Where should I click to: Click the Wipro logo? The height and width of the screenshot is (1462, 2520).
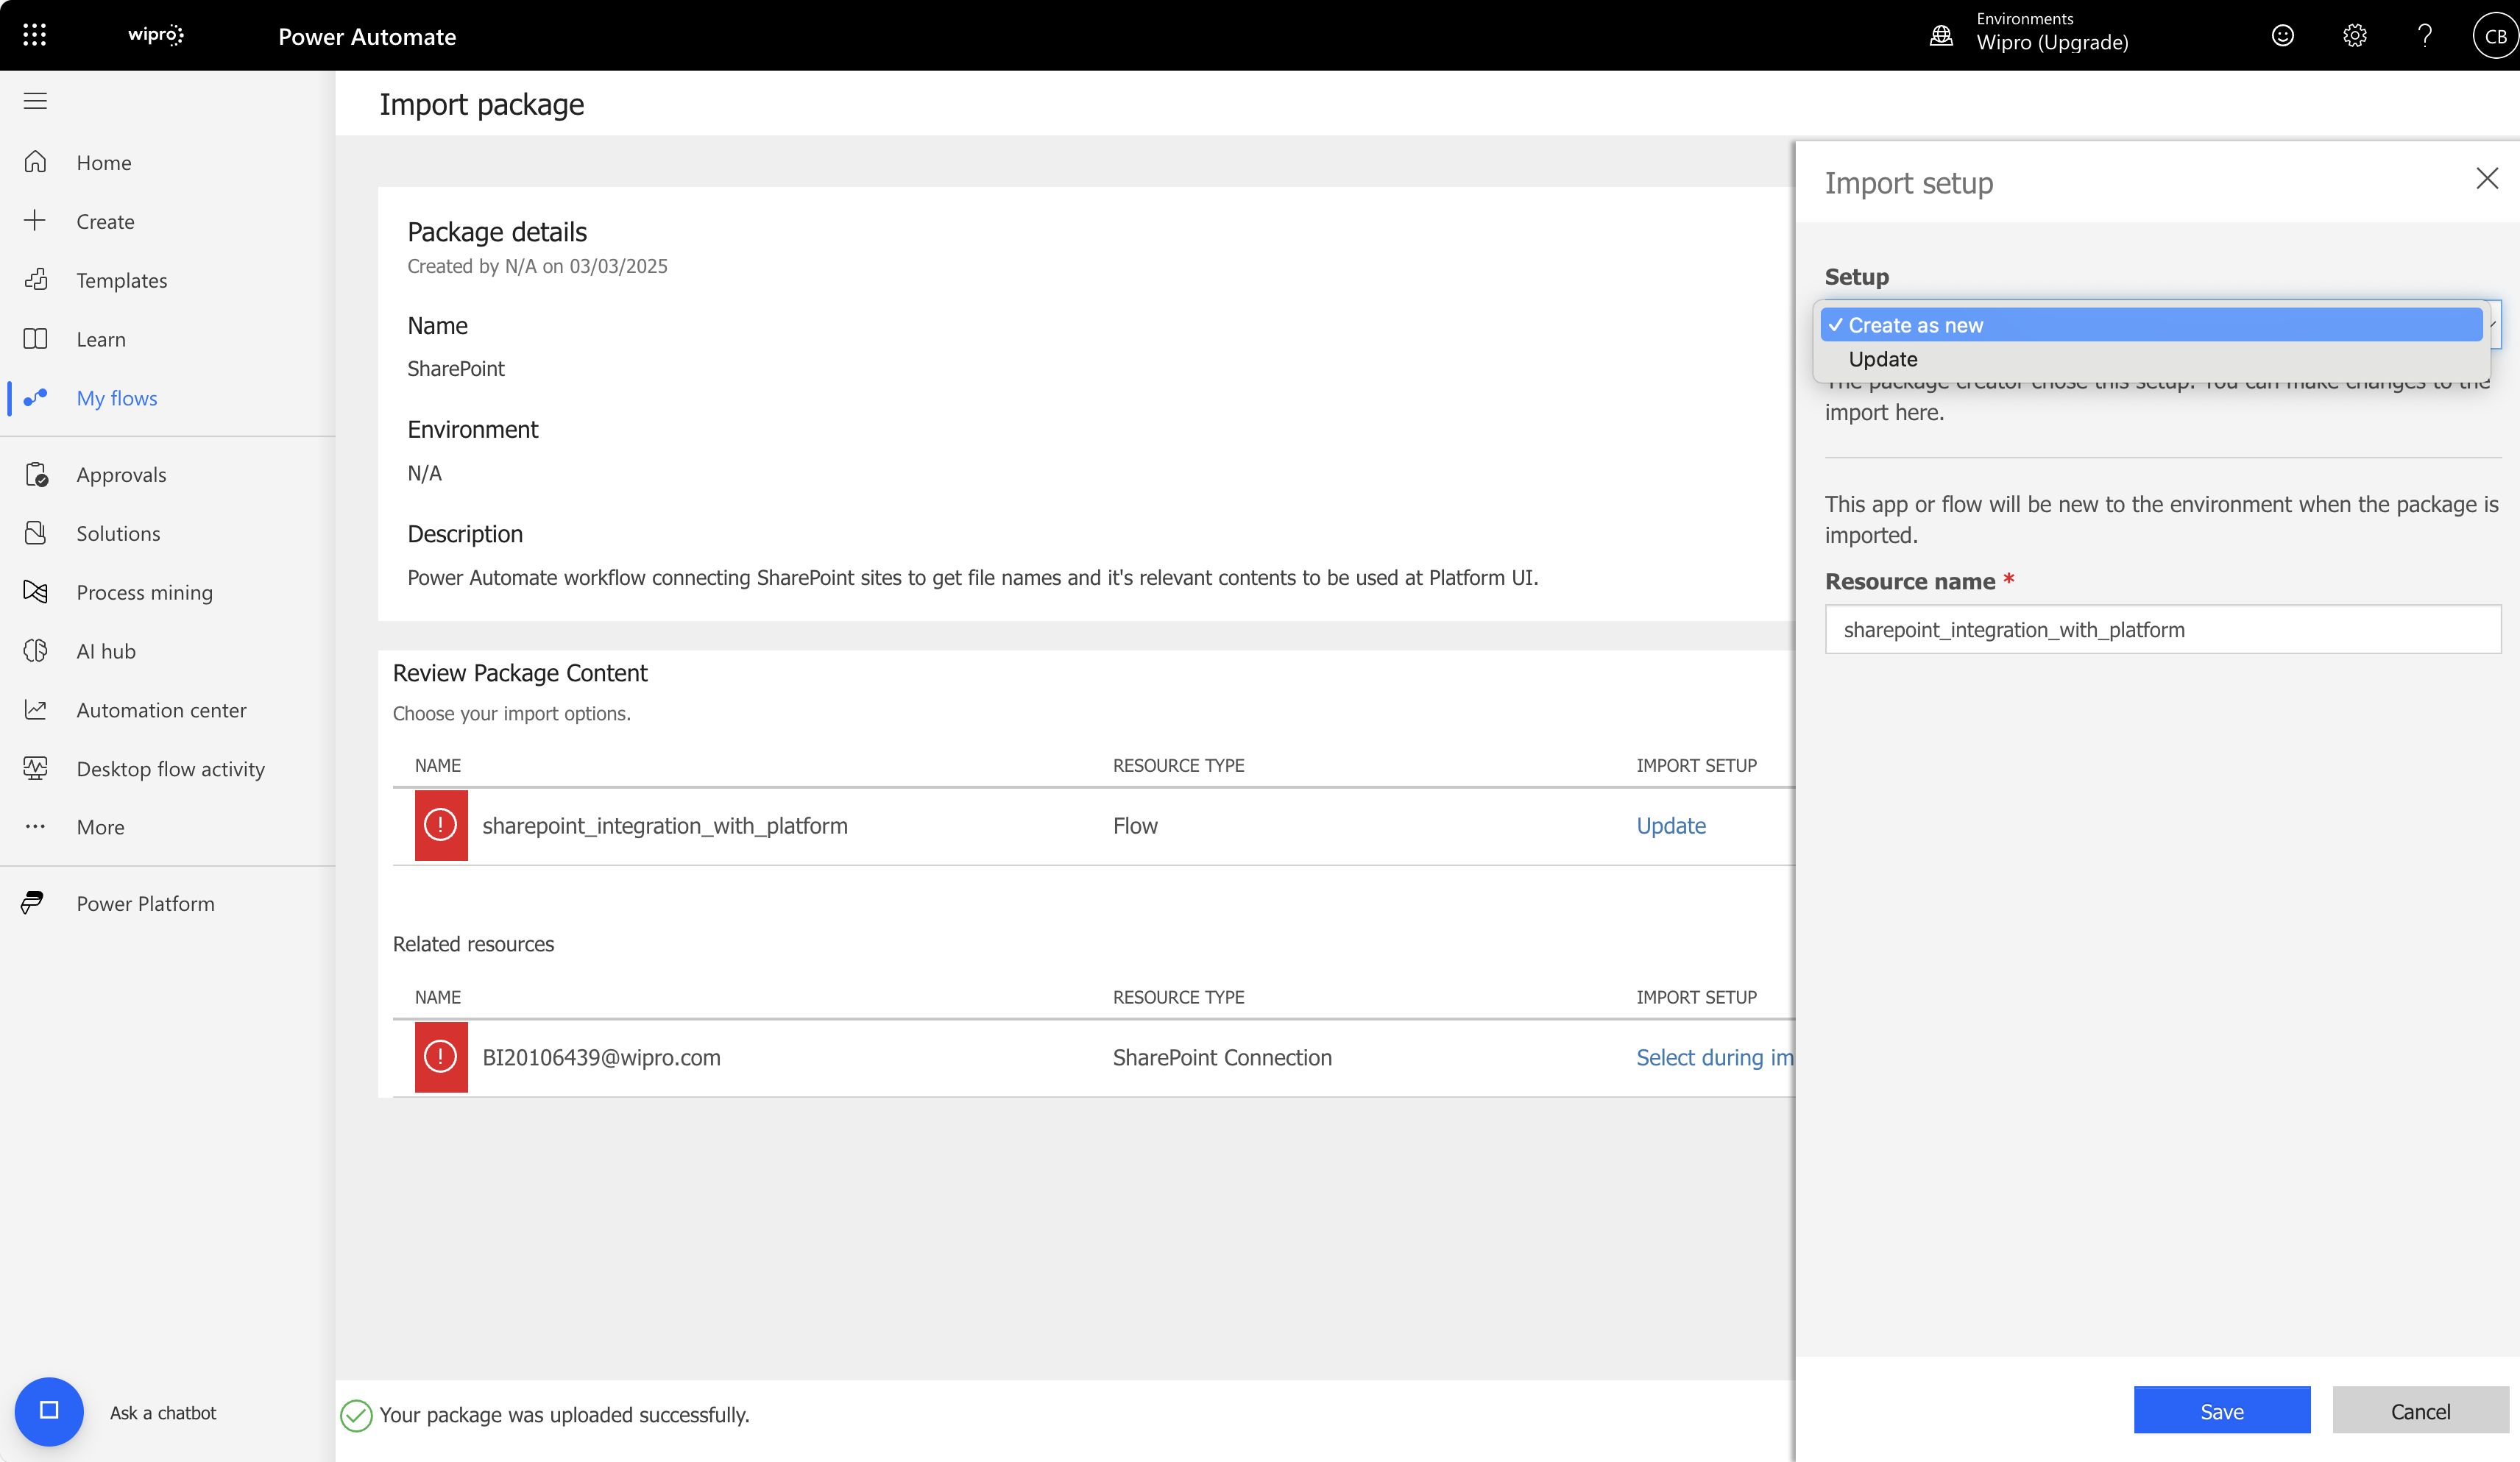tap(156, 35)
